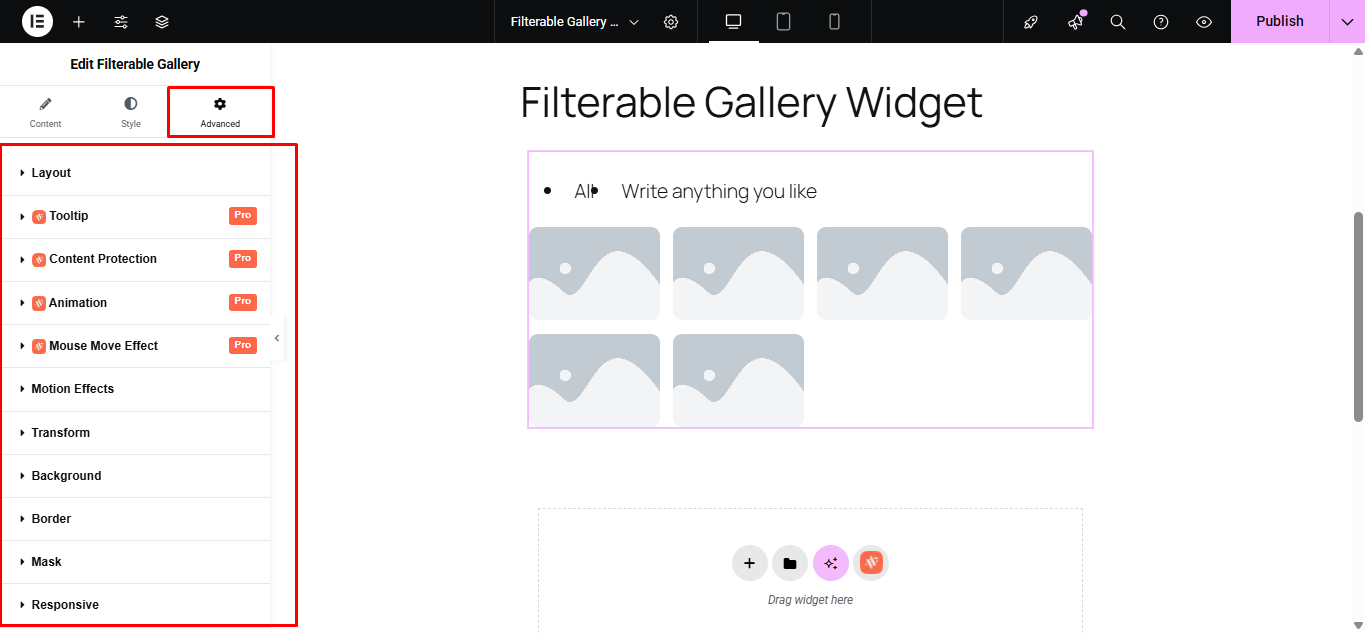Switch to the Content tab
1365x633 pixels.
pos(45,112)
